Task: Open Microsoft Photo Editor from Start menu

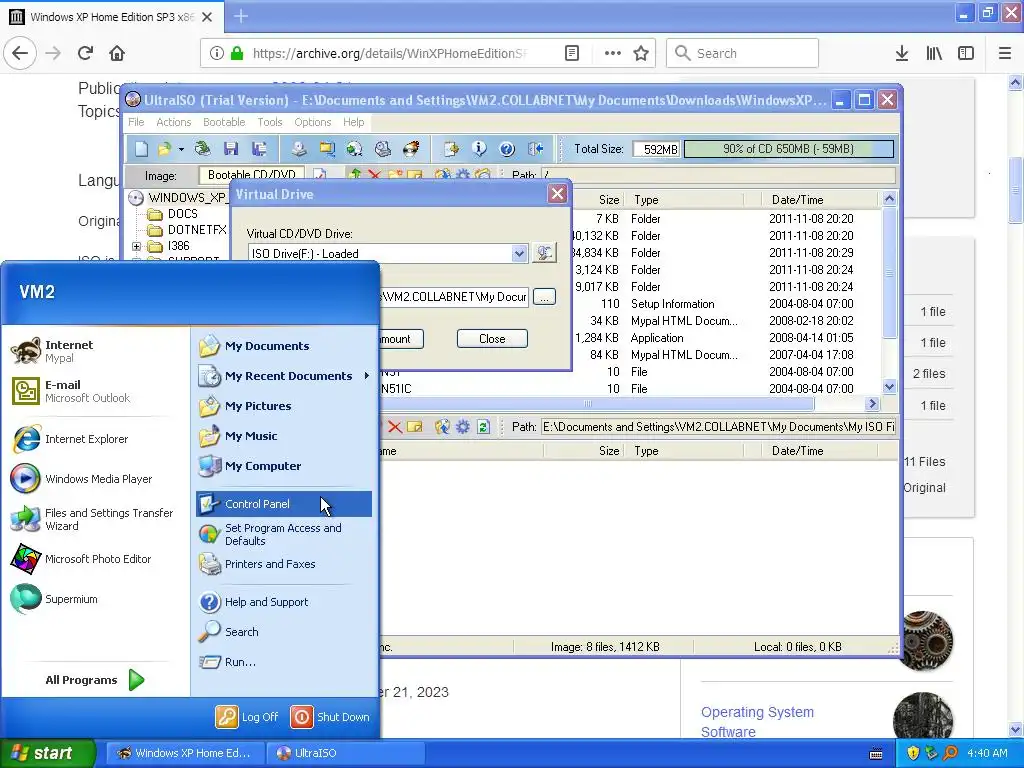Action: (x=96, y=559)
